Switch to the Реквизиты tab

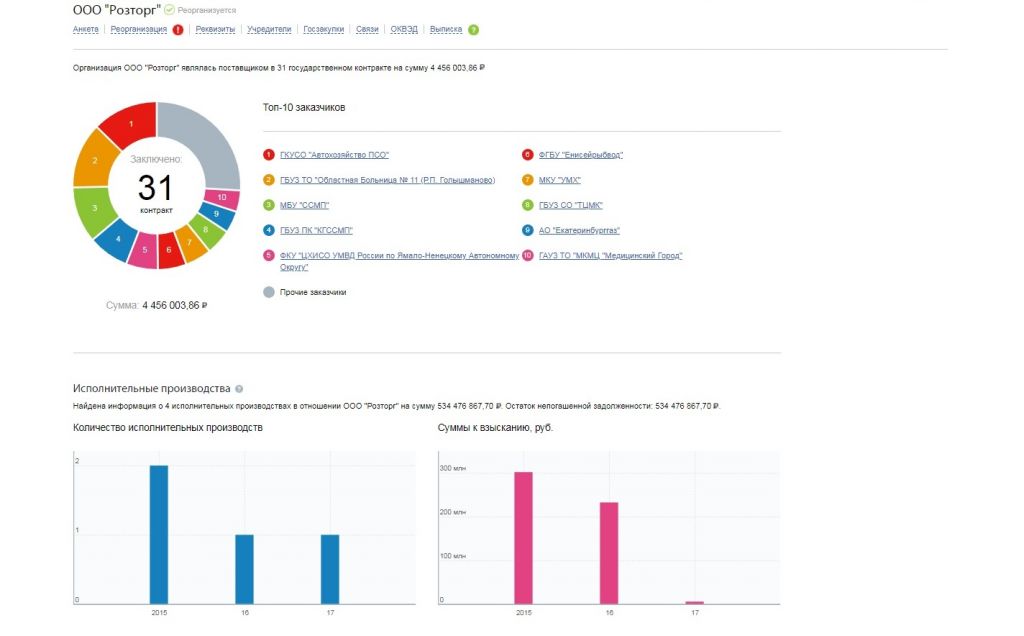tap(215, 30)
